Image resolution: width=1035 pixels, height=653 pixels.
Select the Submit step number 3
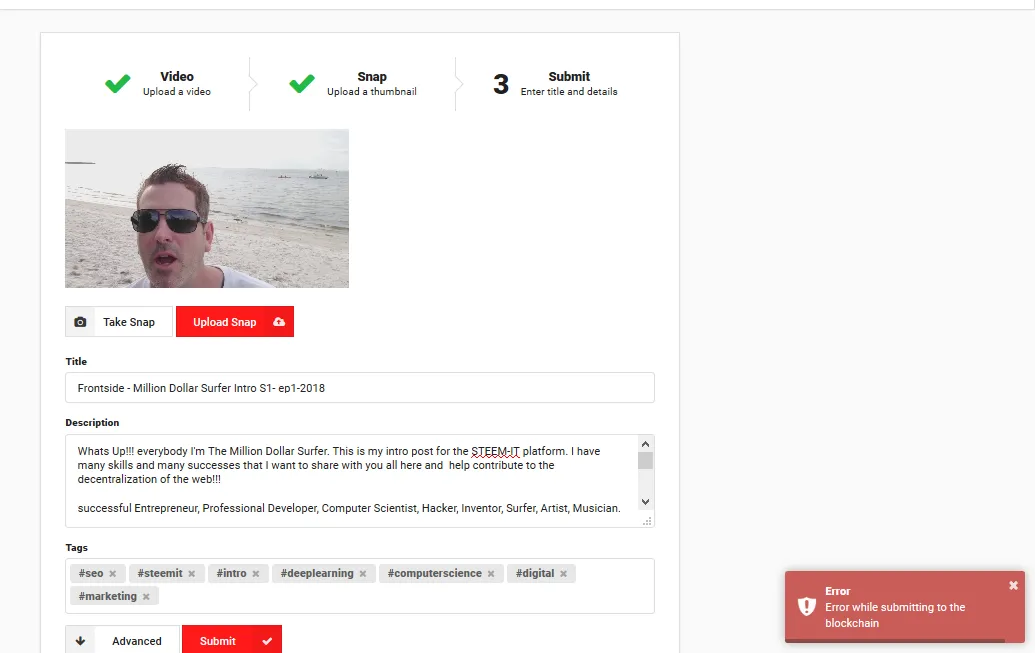pos(501,85)
